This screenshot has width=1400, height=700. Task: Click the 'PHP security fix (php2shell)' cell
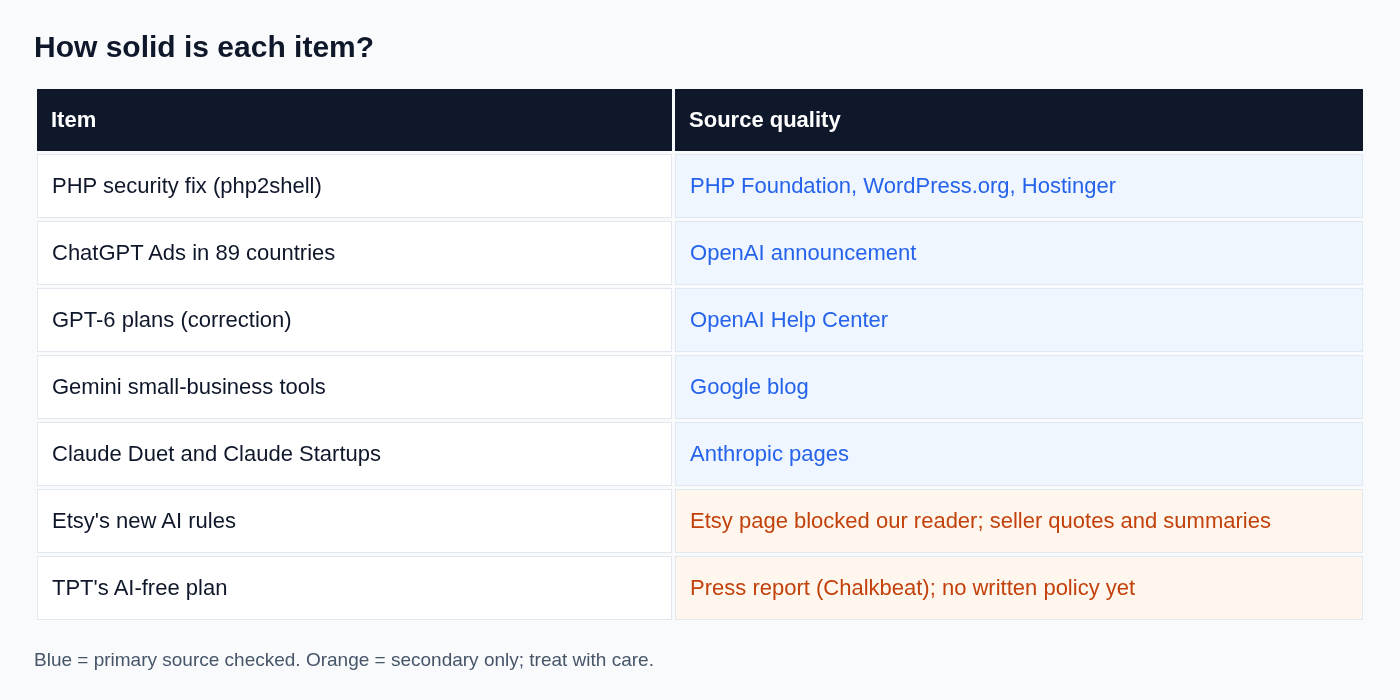pos(354,186)
